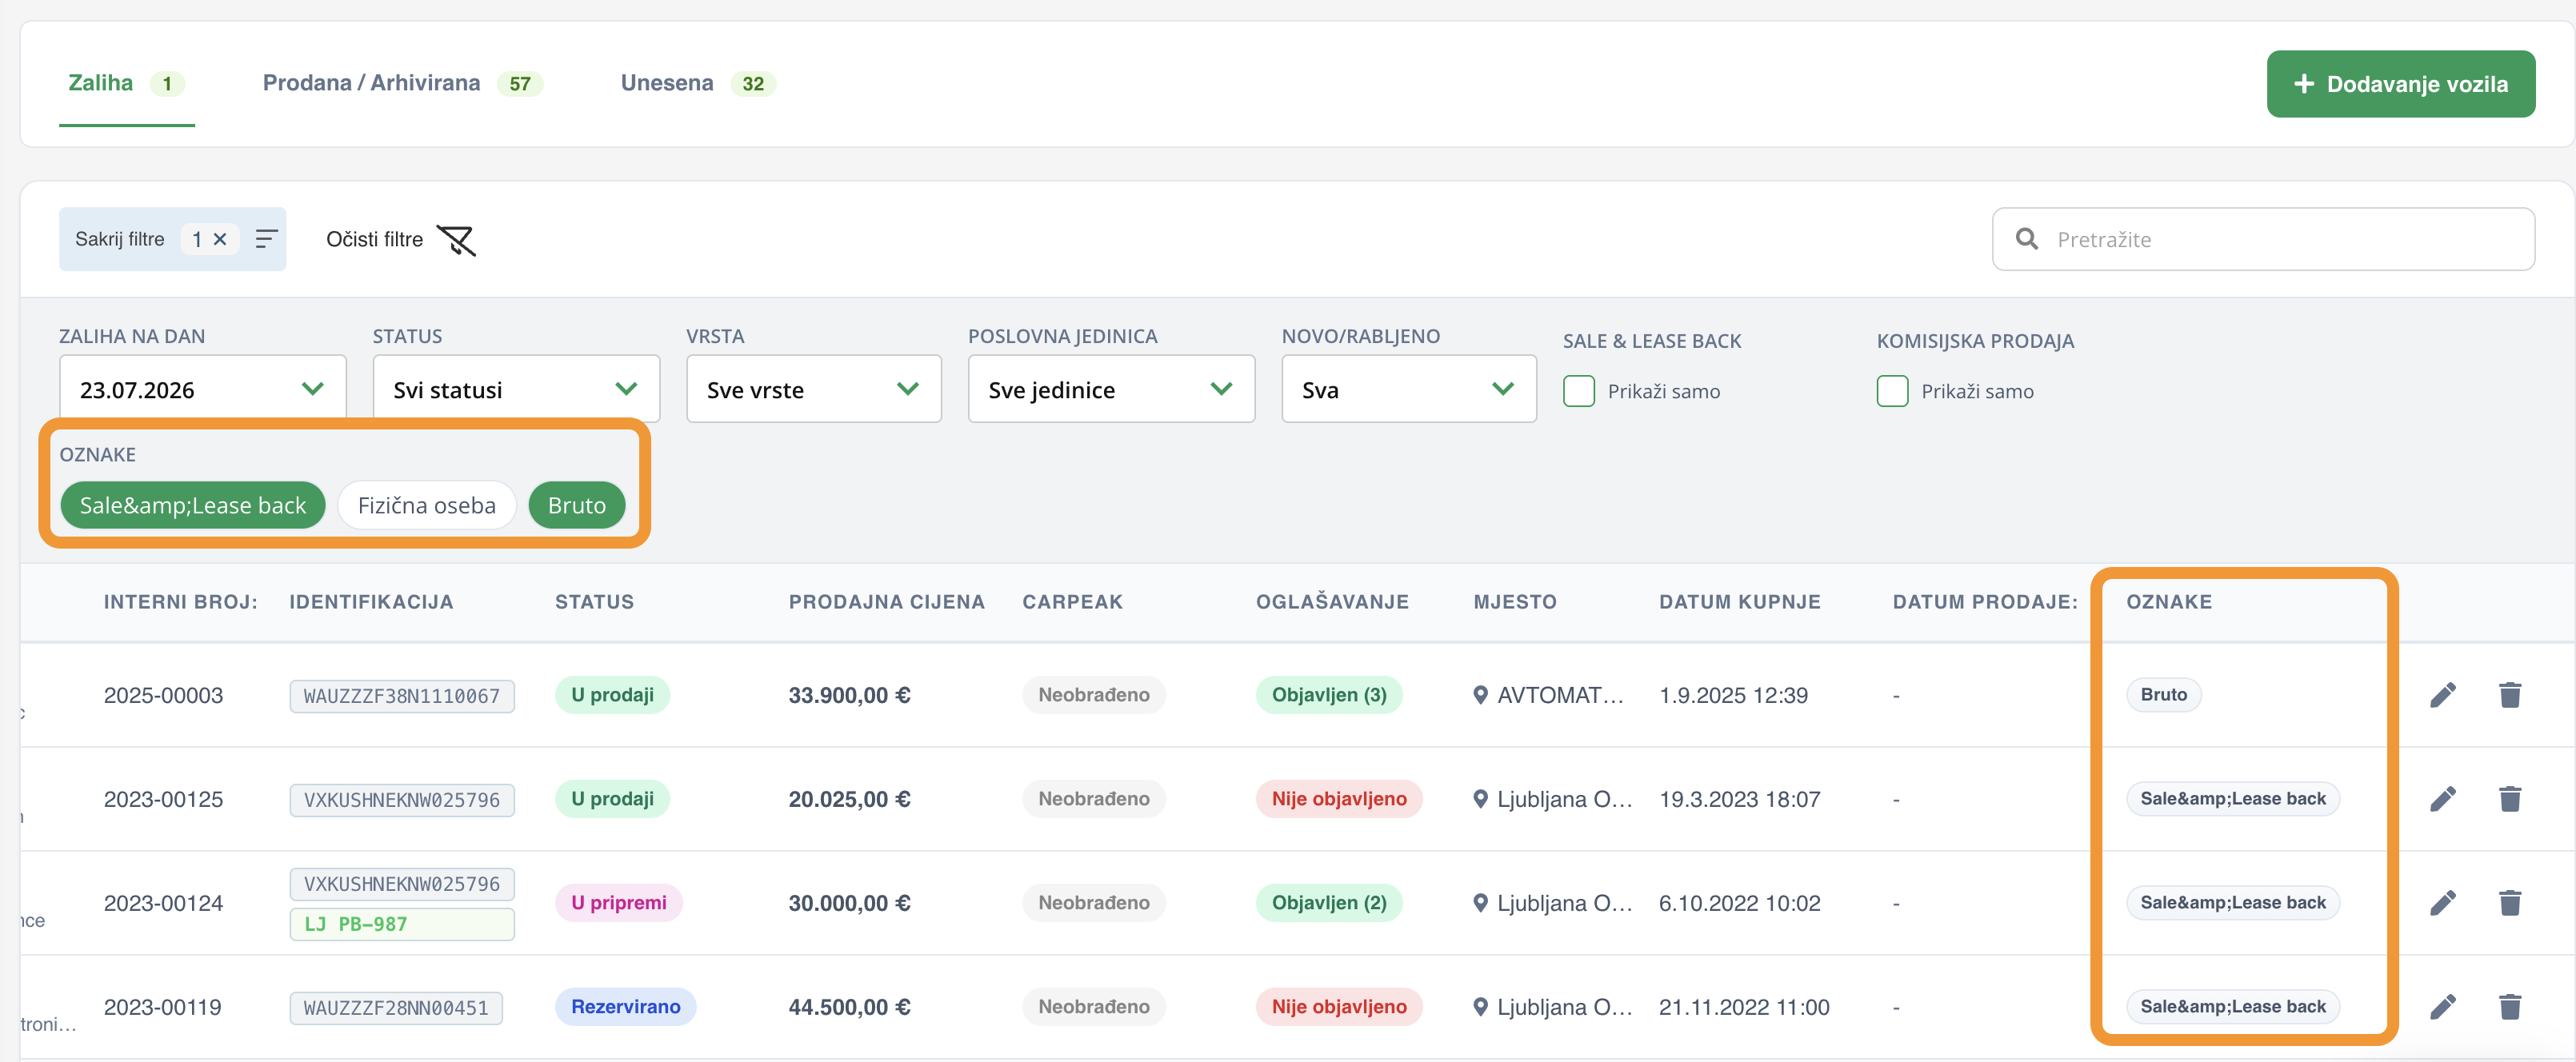2576x1062 pixels.
Task: Click the X to remove the active filter count
Action: point(220,239)
